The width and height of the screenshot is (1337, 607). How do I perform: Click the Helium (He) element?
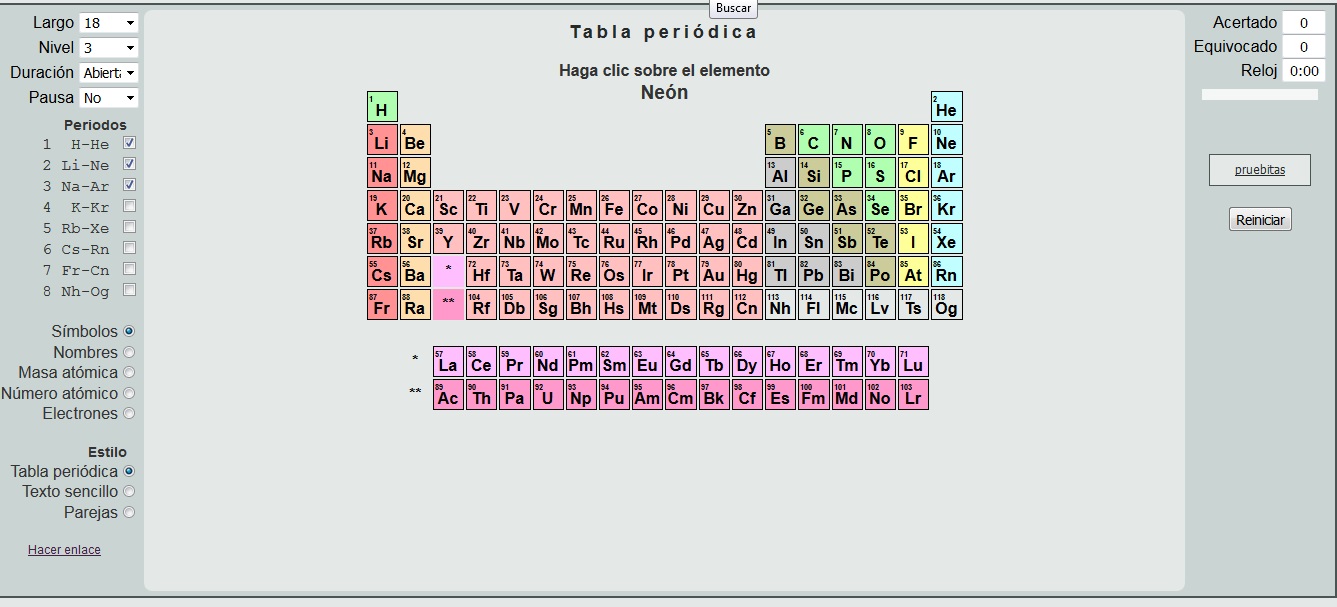tap(945, 107)
